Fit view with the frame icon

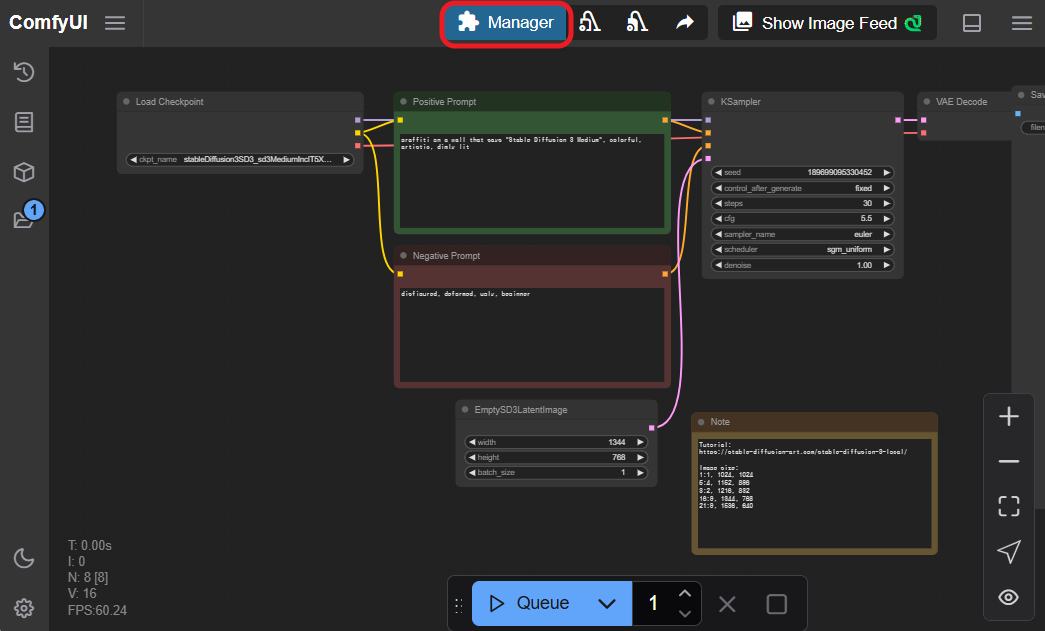1008,506
